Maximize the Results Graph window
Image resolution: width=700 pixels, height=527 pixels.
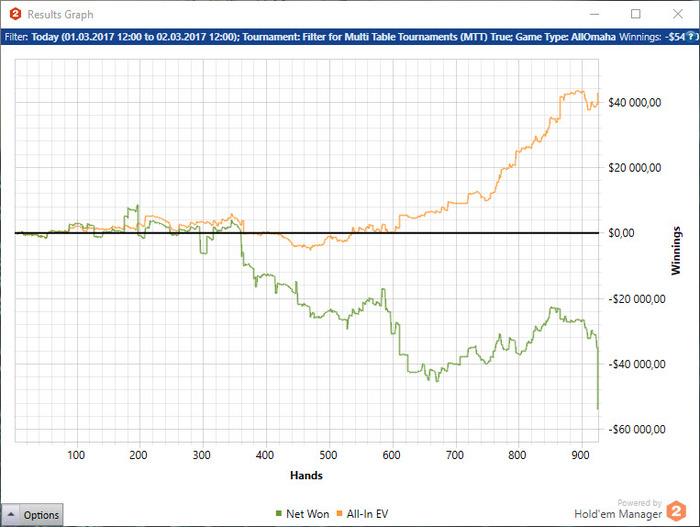636,14
